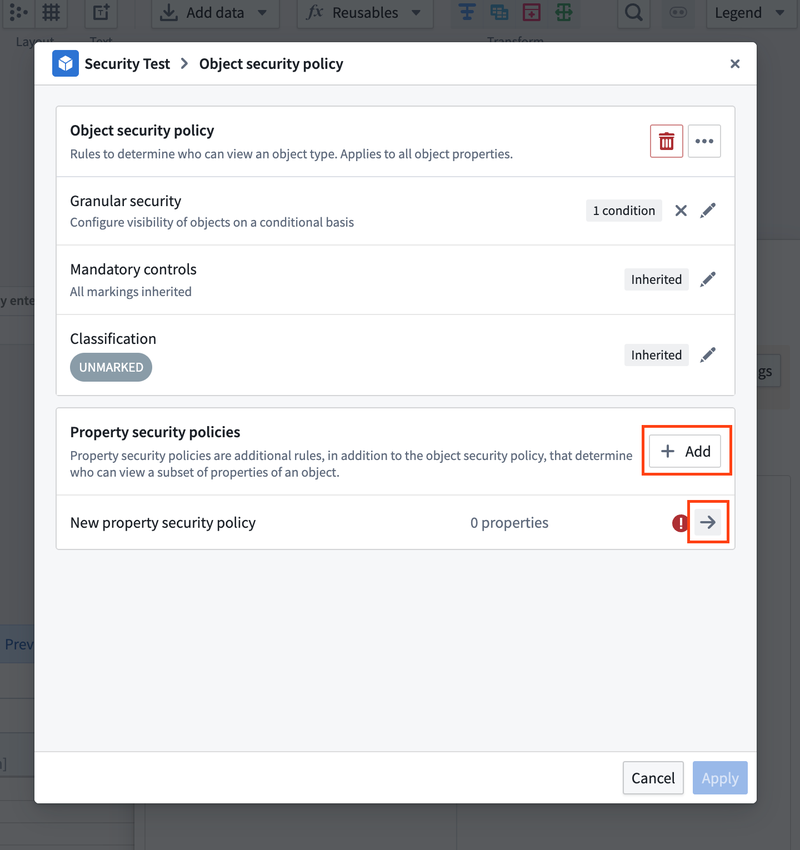Click the grid layout icon in toolbar
The height and width of the screenshot is (850, 800).
50,13
